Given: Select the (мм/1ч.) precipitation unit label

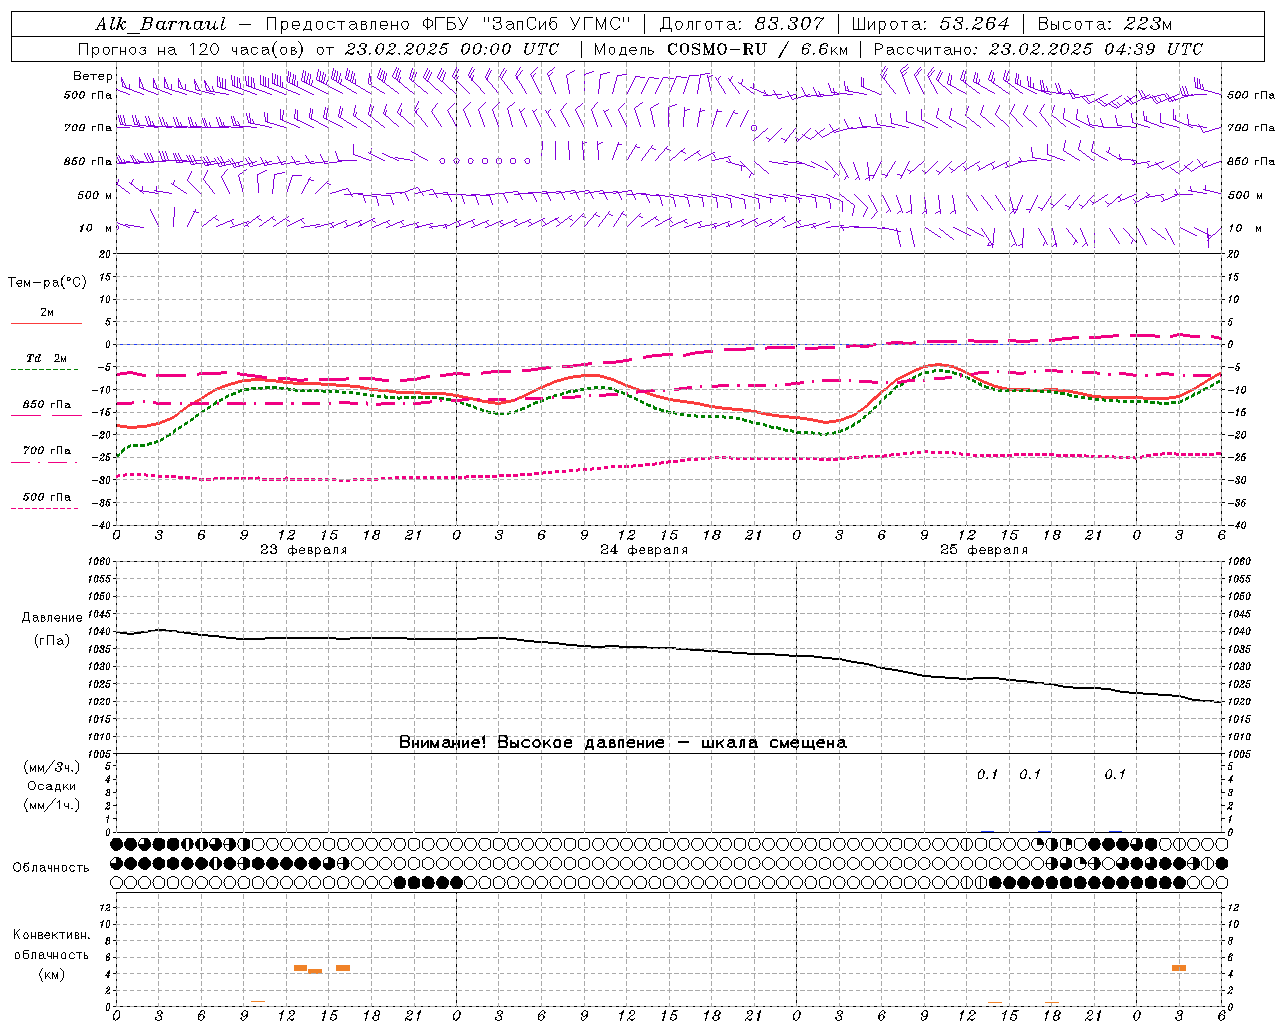Looking at the screenshot, I should [x=51, y=805].
